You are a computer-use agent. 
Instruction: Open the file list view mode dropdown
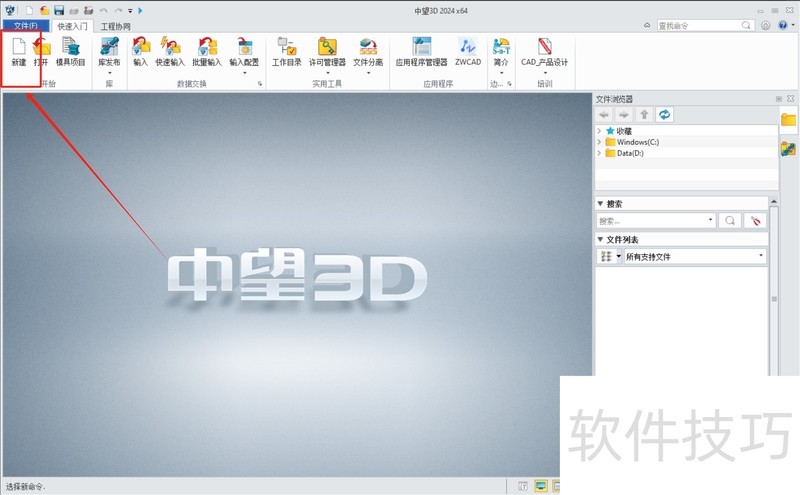click(x=619, y=256)
